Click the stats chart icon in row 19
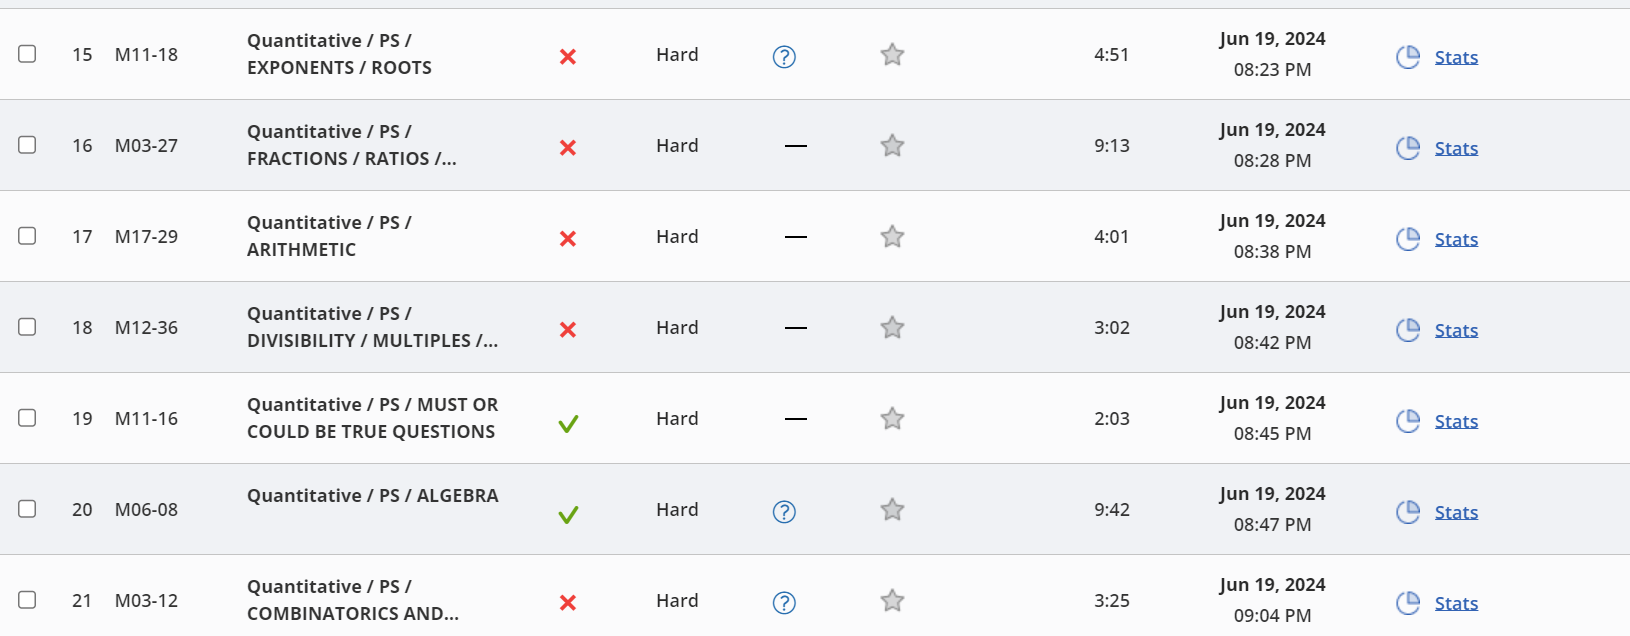 (x=1408, y=421)
